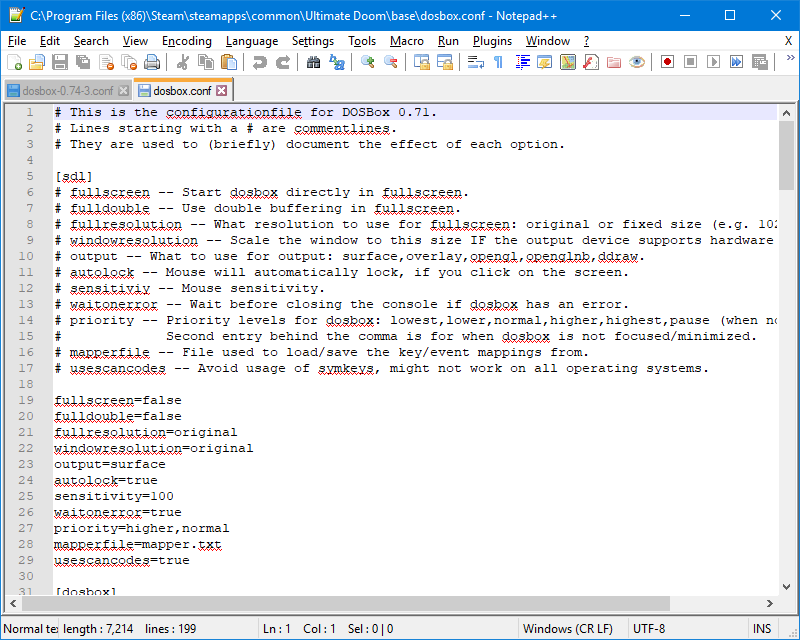Click the Undo arrow icon

pyautogui.click(x=259, y=62)
